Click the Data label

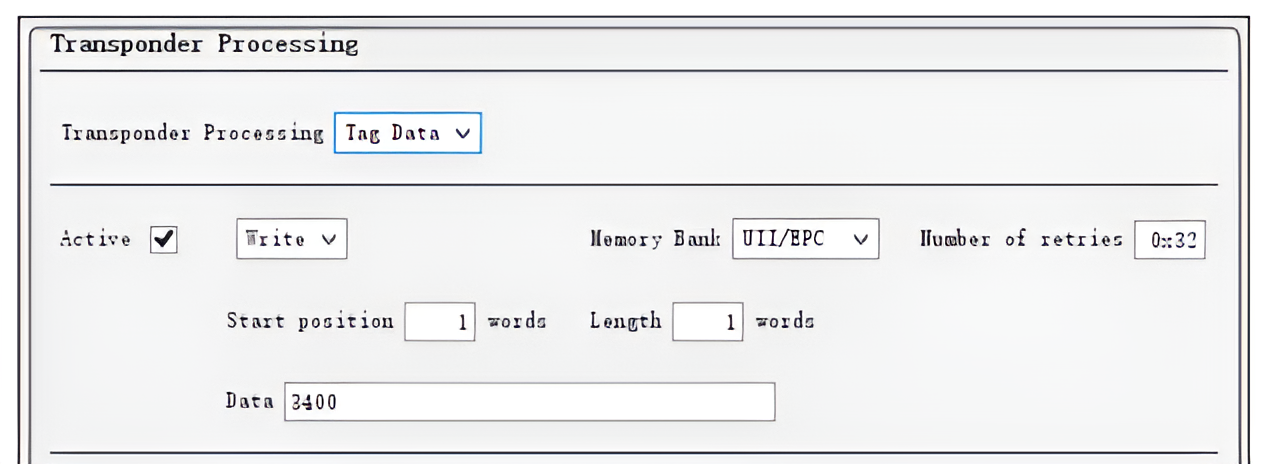coord(250,402)
